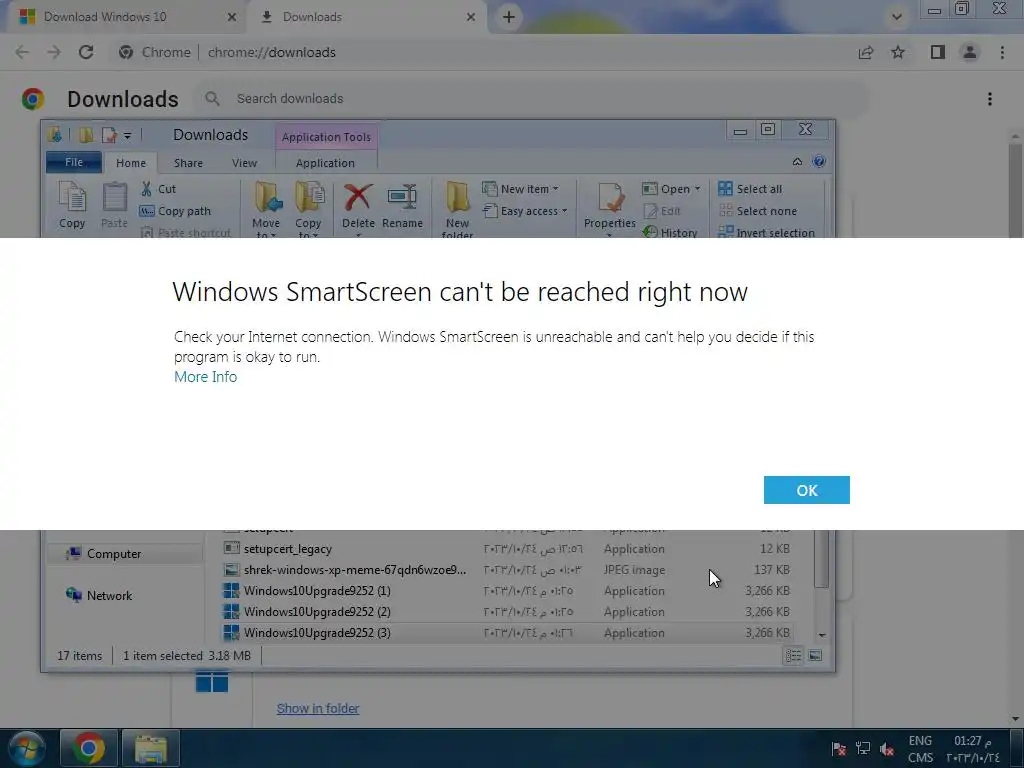Reload the Chrome page
Image resolution: width=1024 pixels, height=768 pixels.
(86, 52)
